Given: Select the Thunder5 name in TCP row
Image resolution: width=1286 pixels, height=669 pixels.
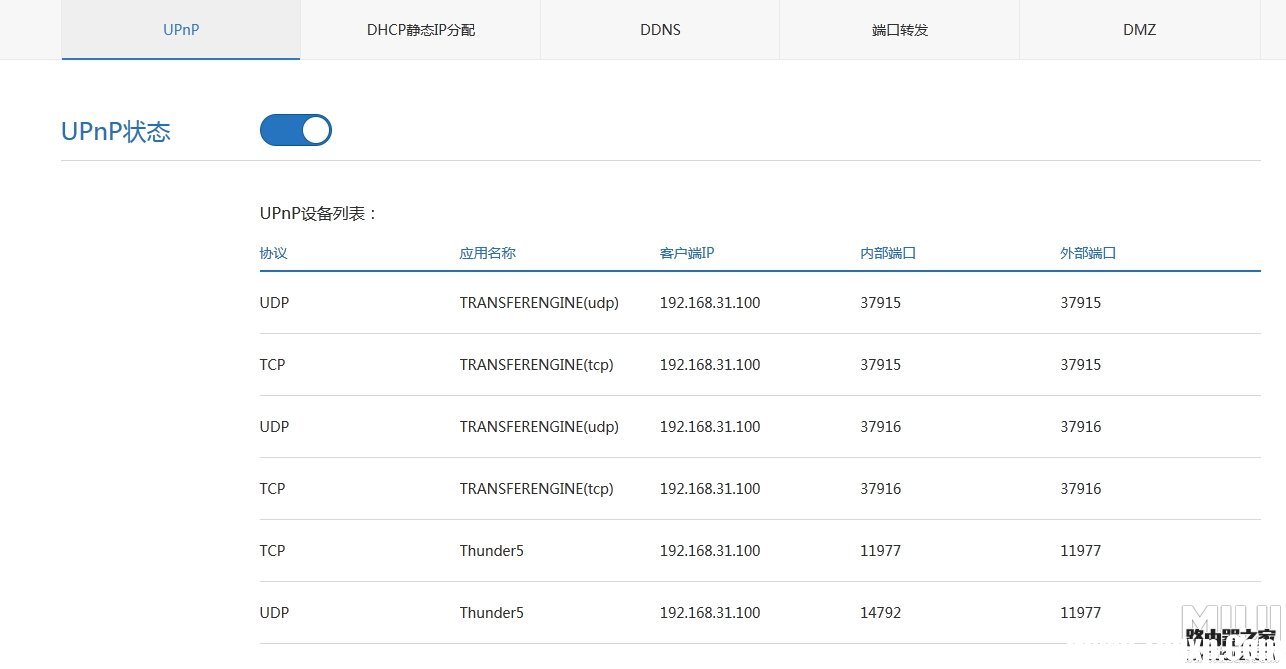Looking at the screenshot, I should 491,551.
